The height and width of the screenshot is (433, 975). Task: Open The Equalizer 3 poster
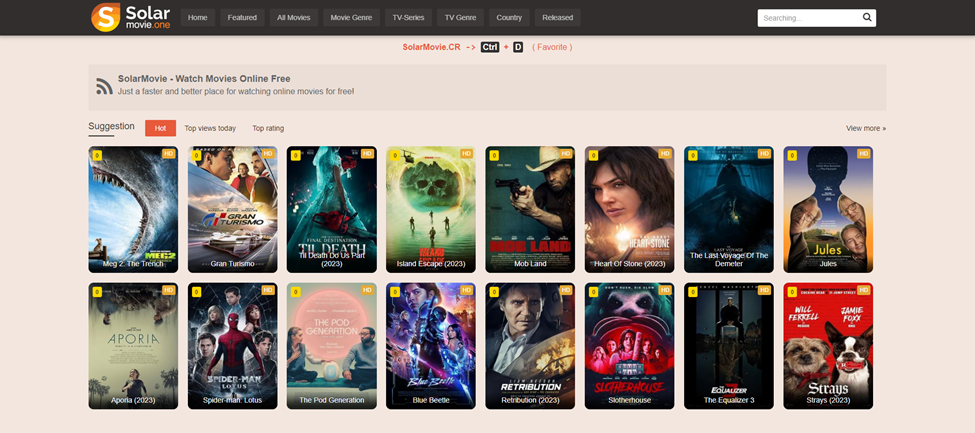point(729,346)
